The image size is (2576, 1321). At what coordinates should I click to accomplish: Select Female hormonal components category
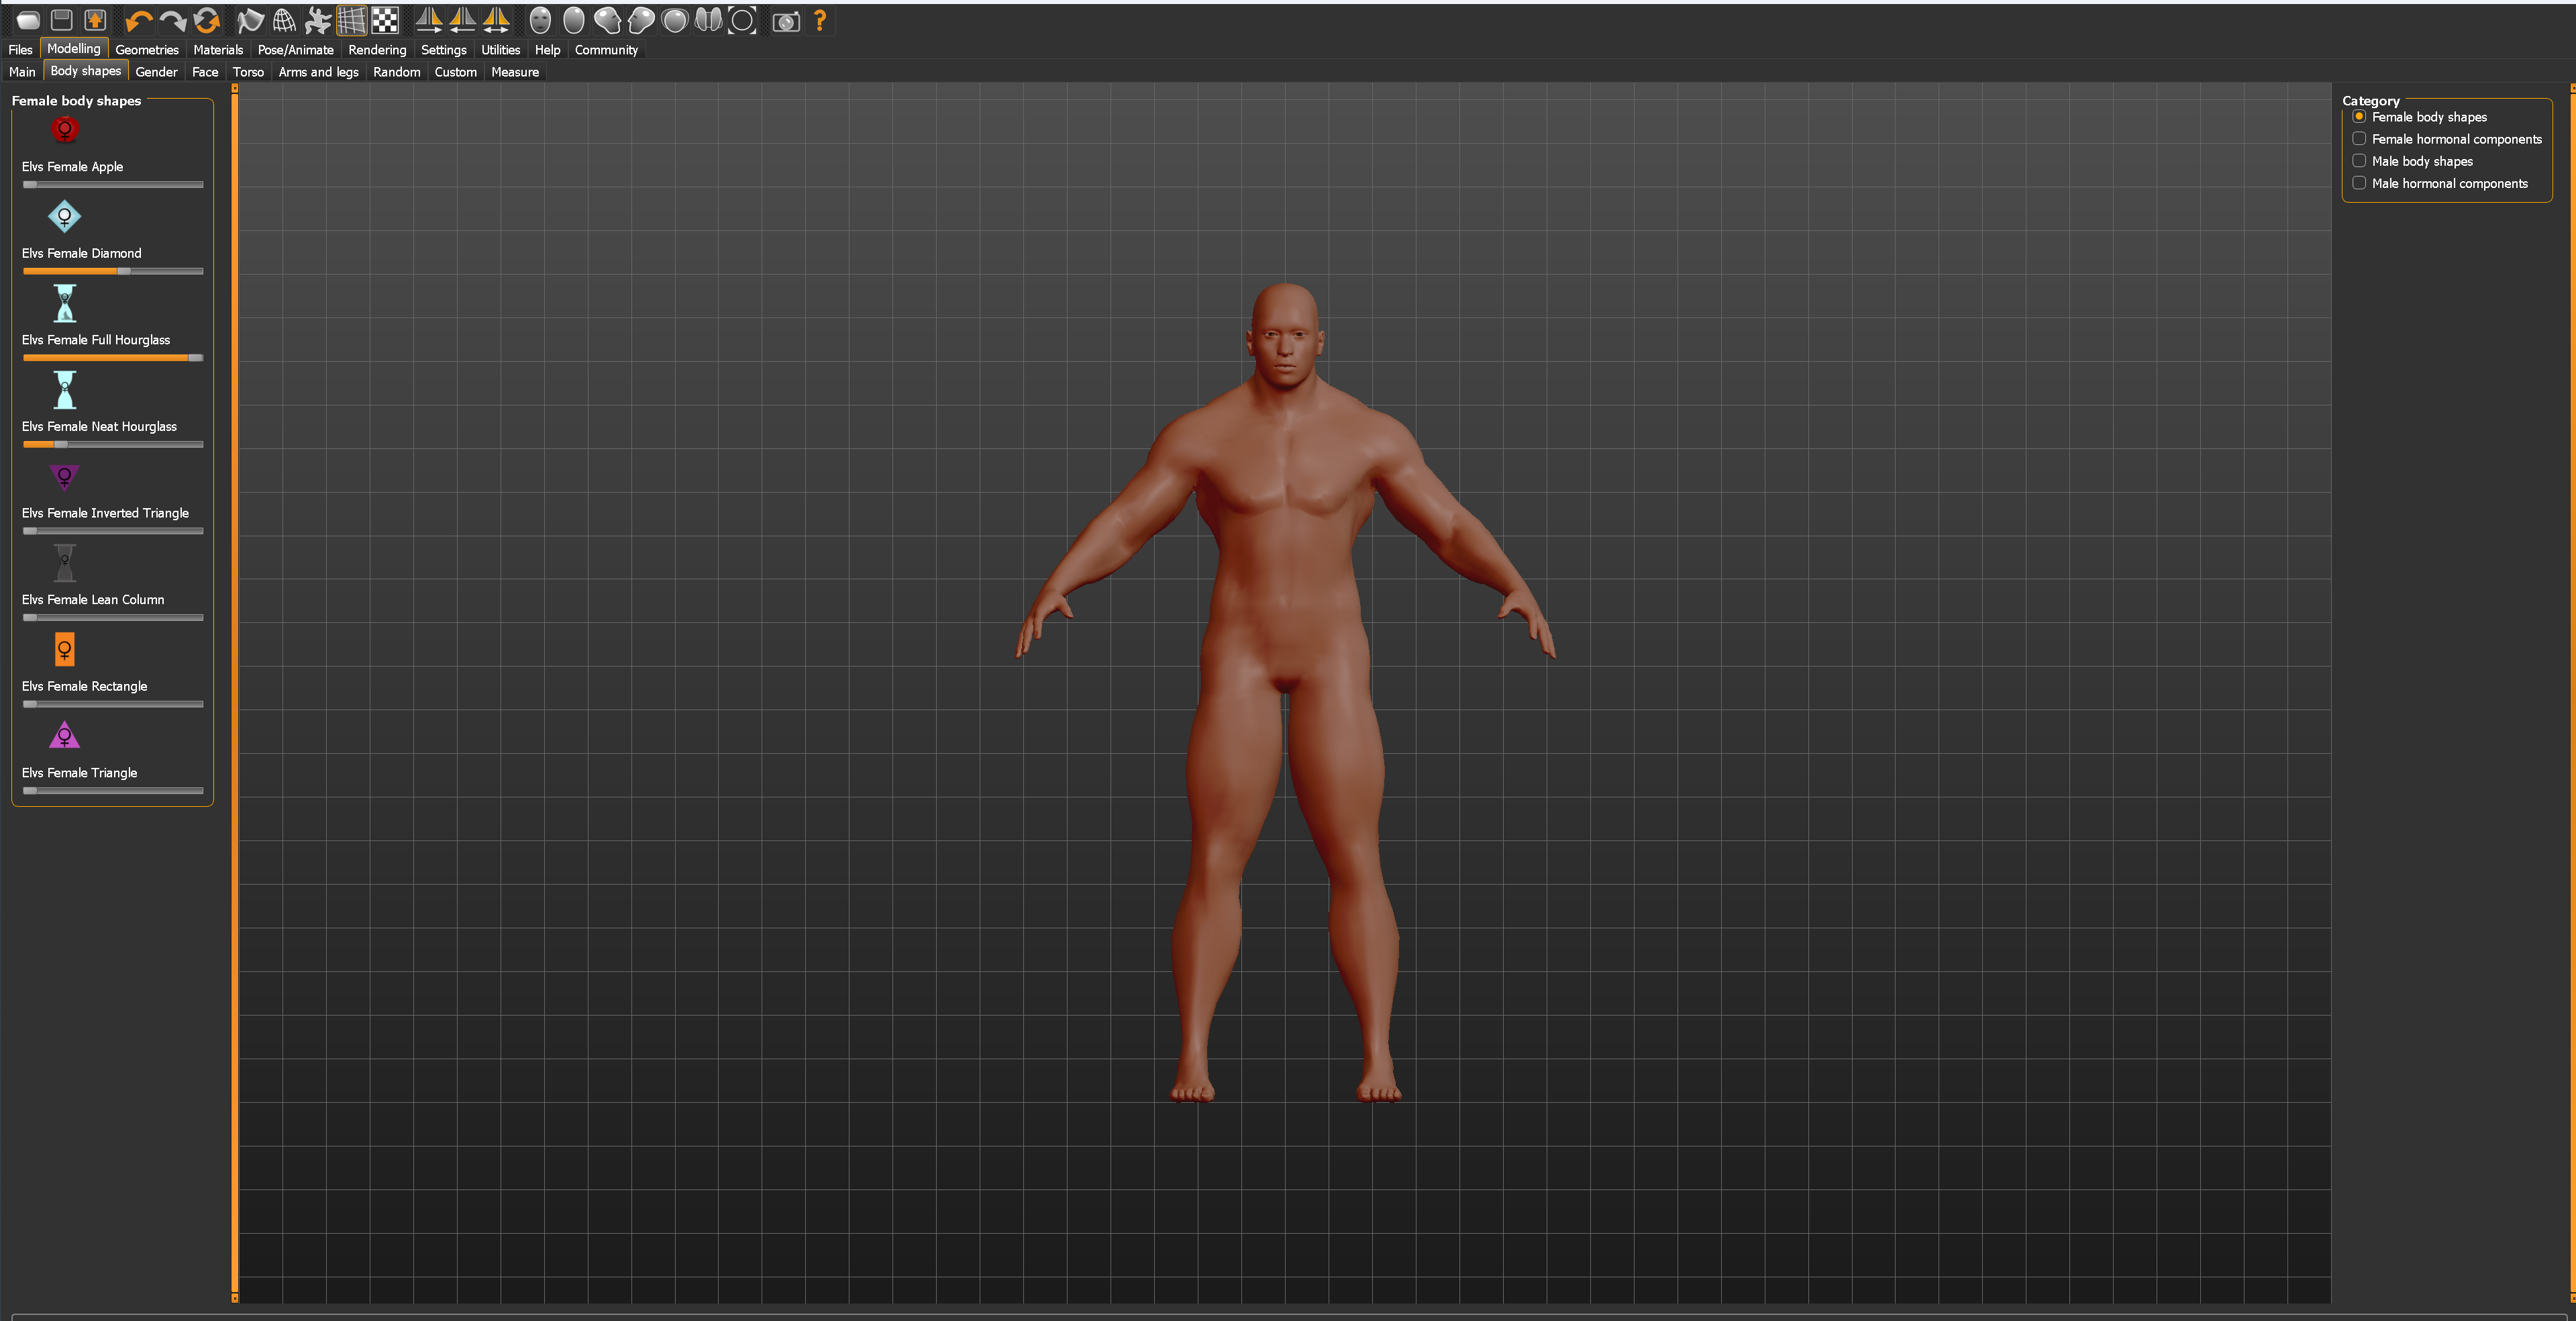tap(2359, 139)
